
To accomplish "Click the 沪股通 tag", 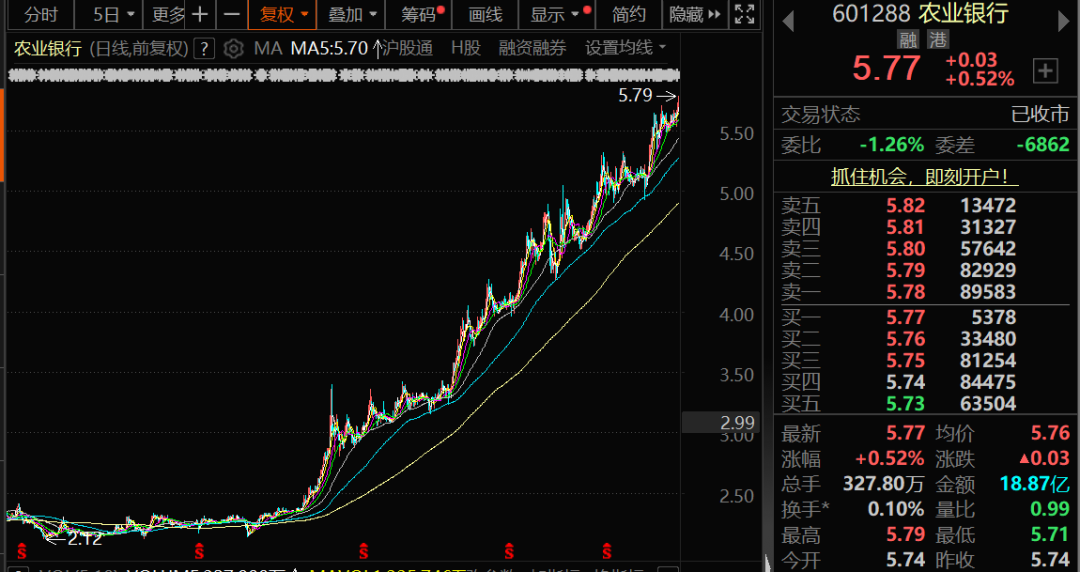I will click(x=407, y=48).
